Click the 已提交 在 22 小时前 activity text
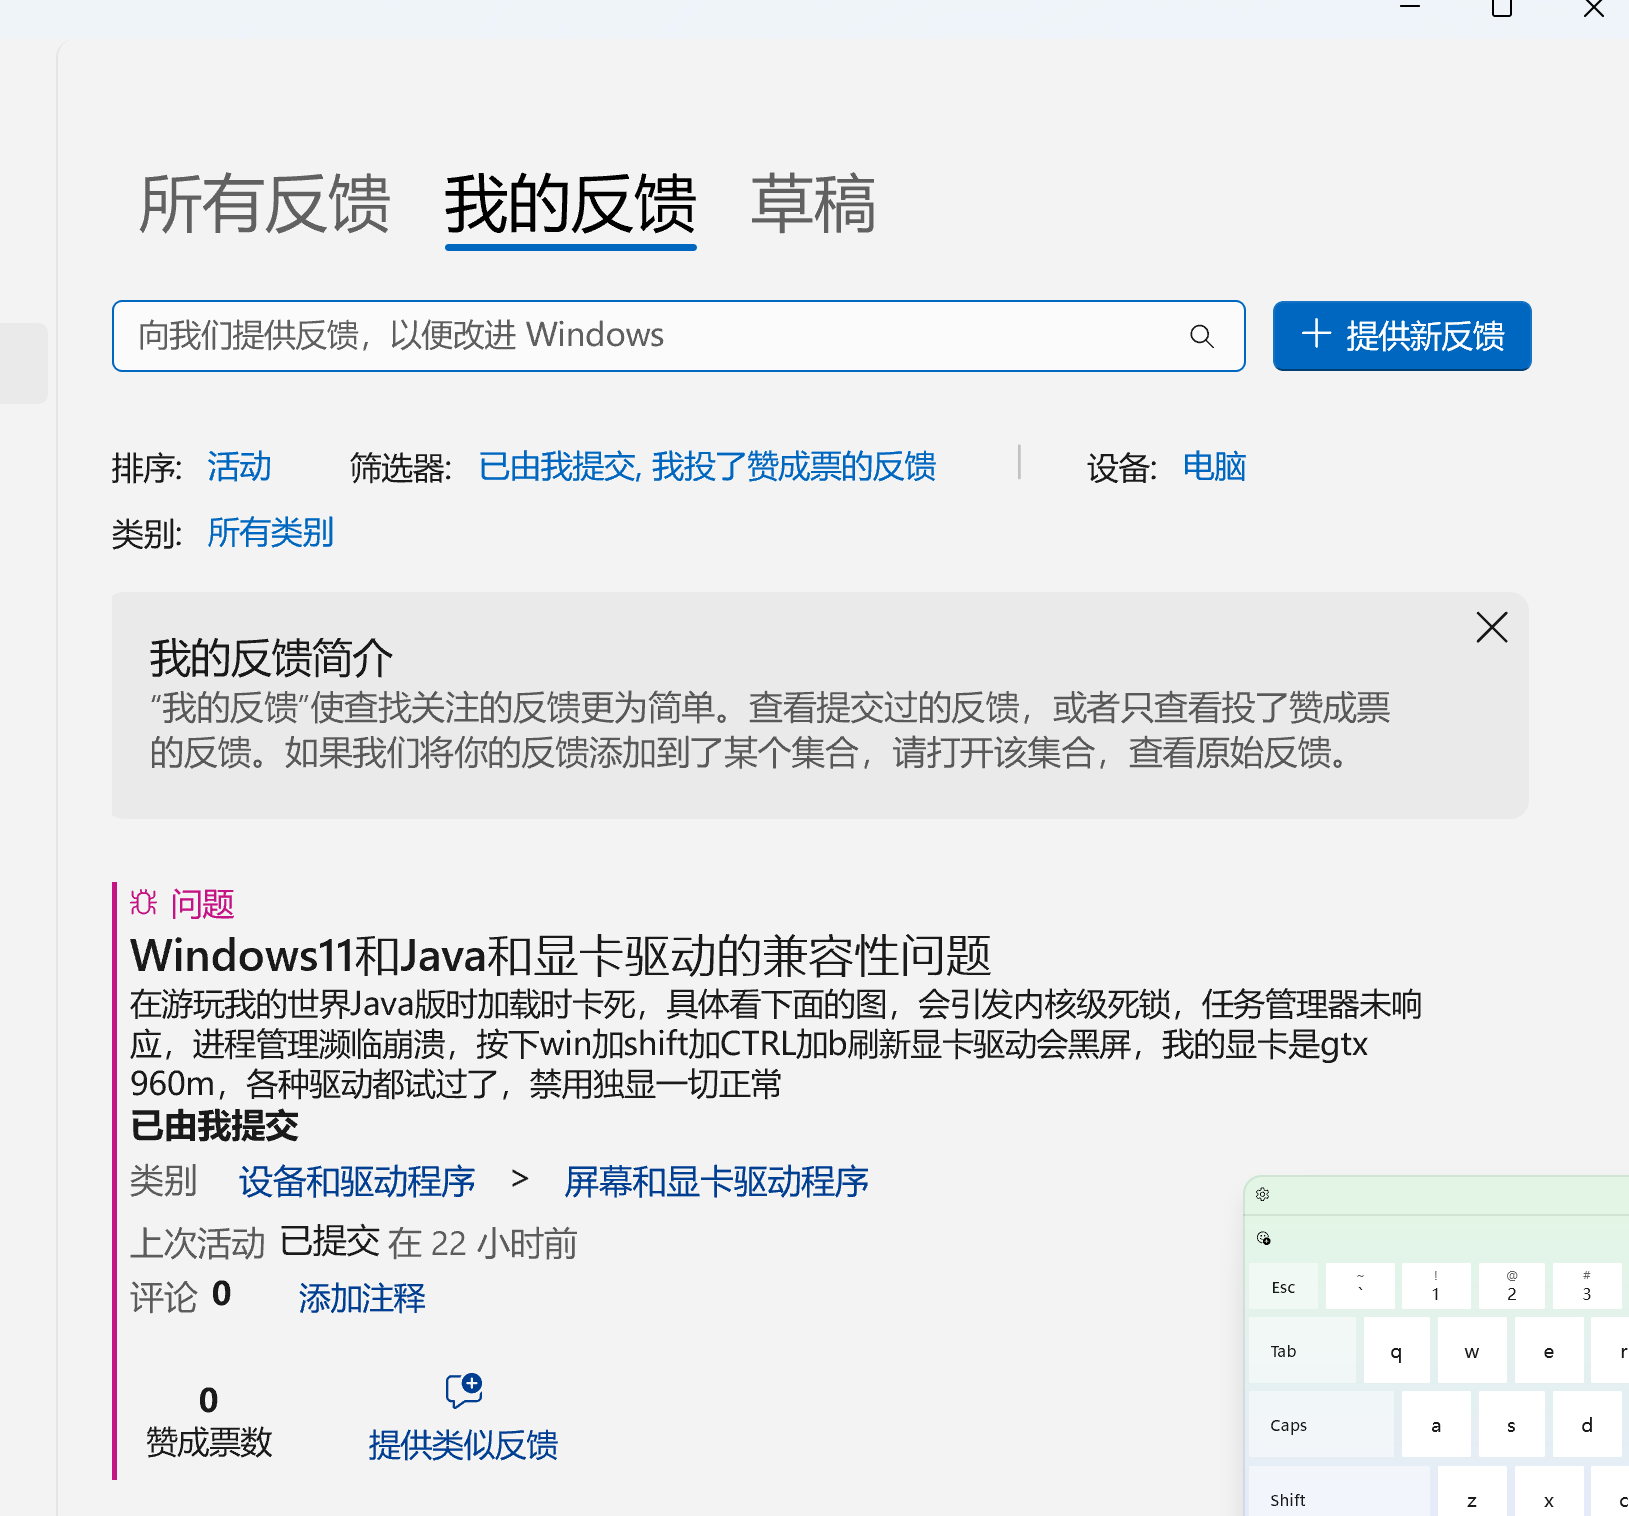This screenshot has height=1516, width=1629. tap(428, 1243)
